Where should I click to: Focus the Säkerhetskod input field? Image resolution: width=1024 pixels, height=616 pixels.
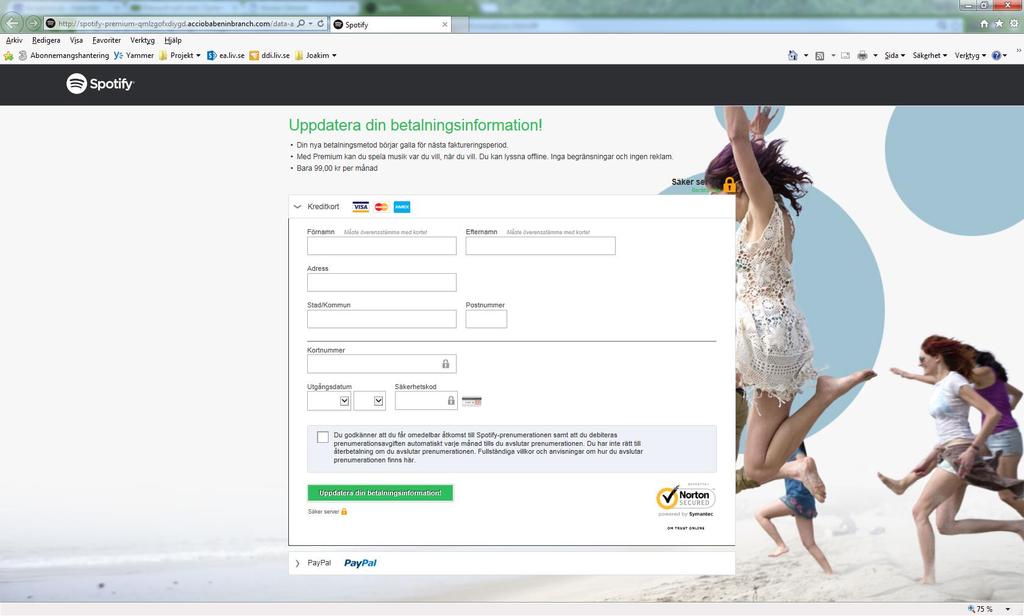pos(426,400)
